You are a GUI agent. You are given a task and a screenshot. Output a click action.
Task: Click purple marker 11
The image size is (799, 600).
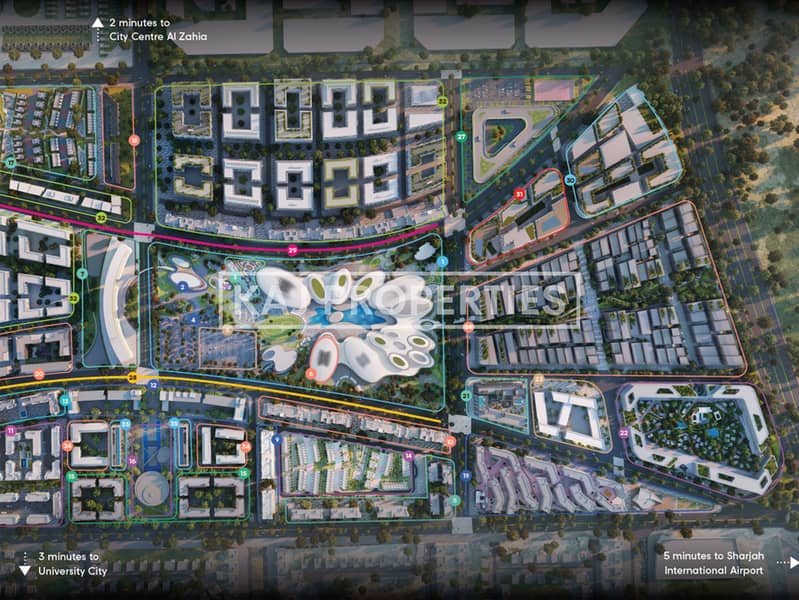(11, 431)
